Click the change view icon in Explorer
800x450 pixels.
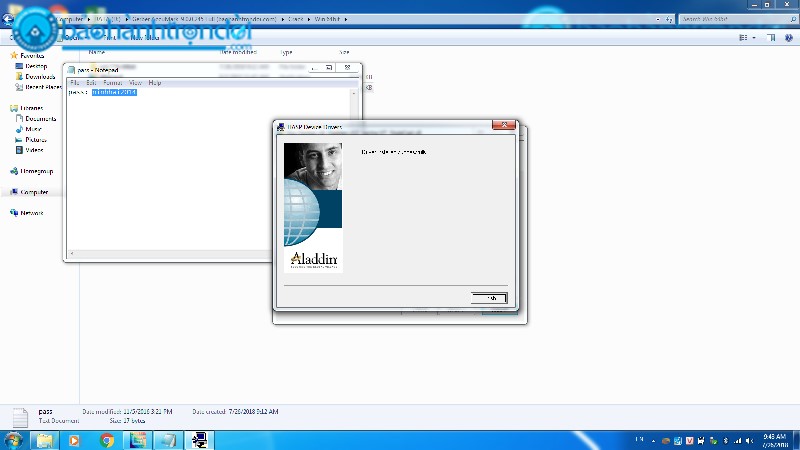tap(743, 38)
